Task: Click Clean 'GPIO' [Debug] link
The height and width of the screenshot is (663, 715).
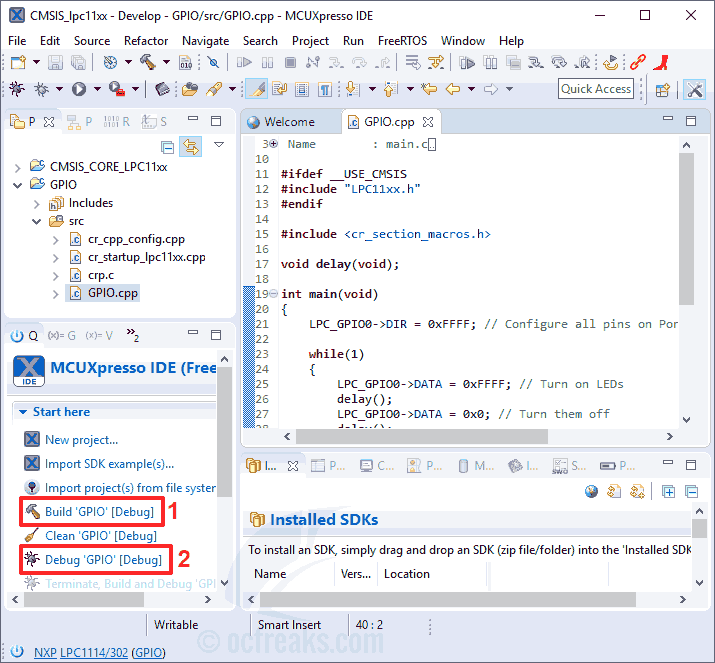Action: [101, 536]
